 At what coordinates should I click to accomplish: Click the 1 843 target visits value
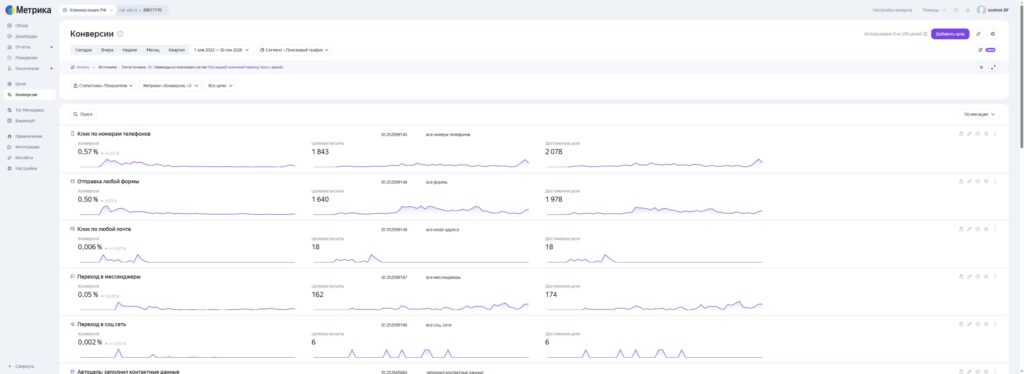pyautogui.click(x=320, y=151)
